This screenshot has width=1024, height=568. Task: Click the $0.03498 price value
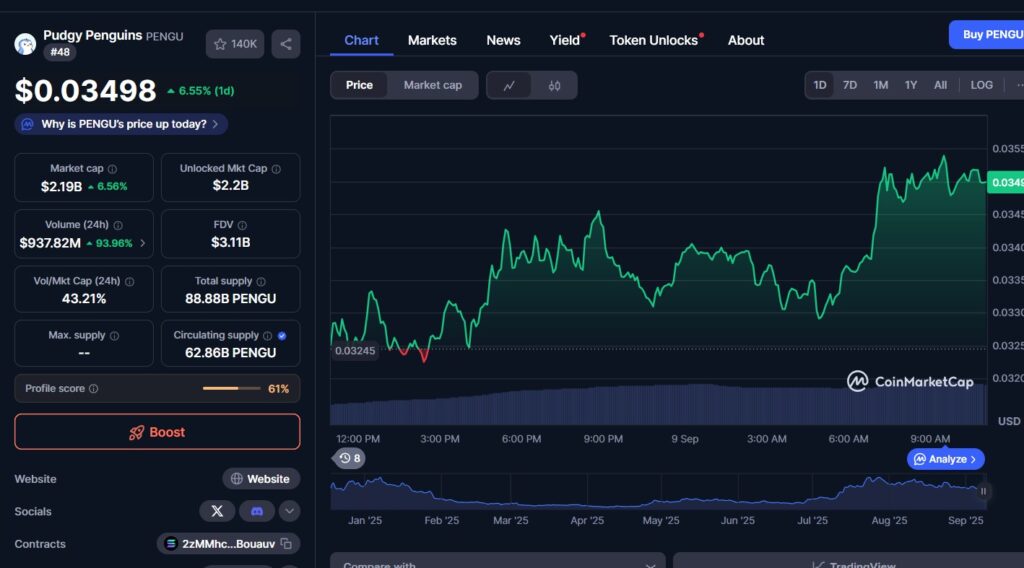click(x=86, y=91)
